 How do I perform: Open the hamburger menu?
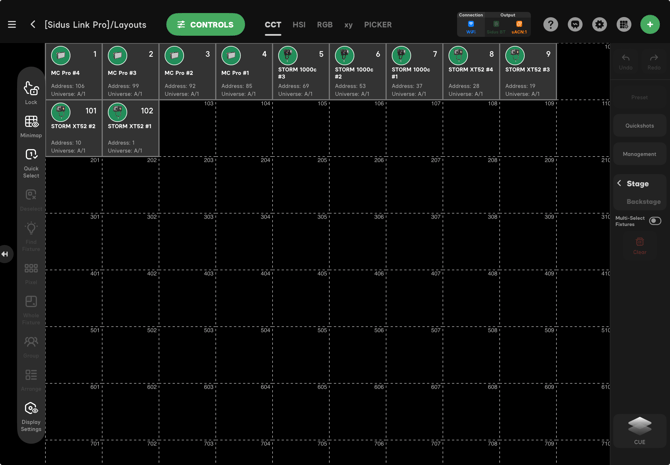tap(12, 25)
